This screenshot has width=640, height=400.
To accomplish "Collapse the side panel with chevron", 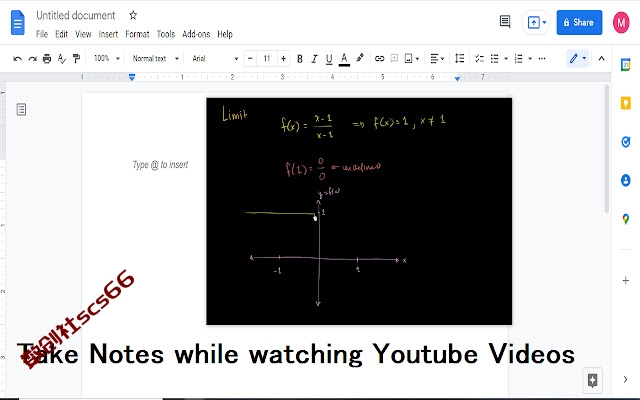I will (625, 379).
